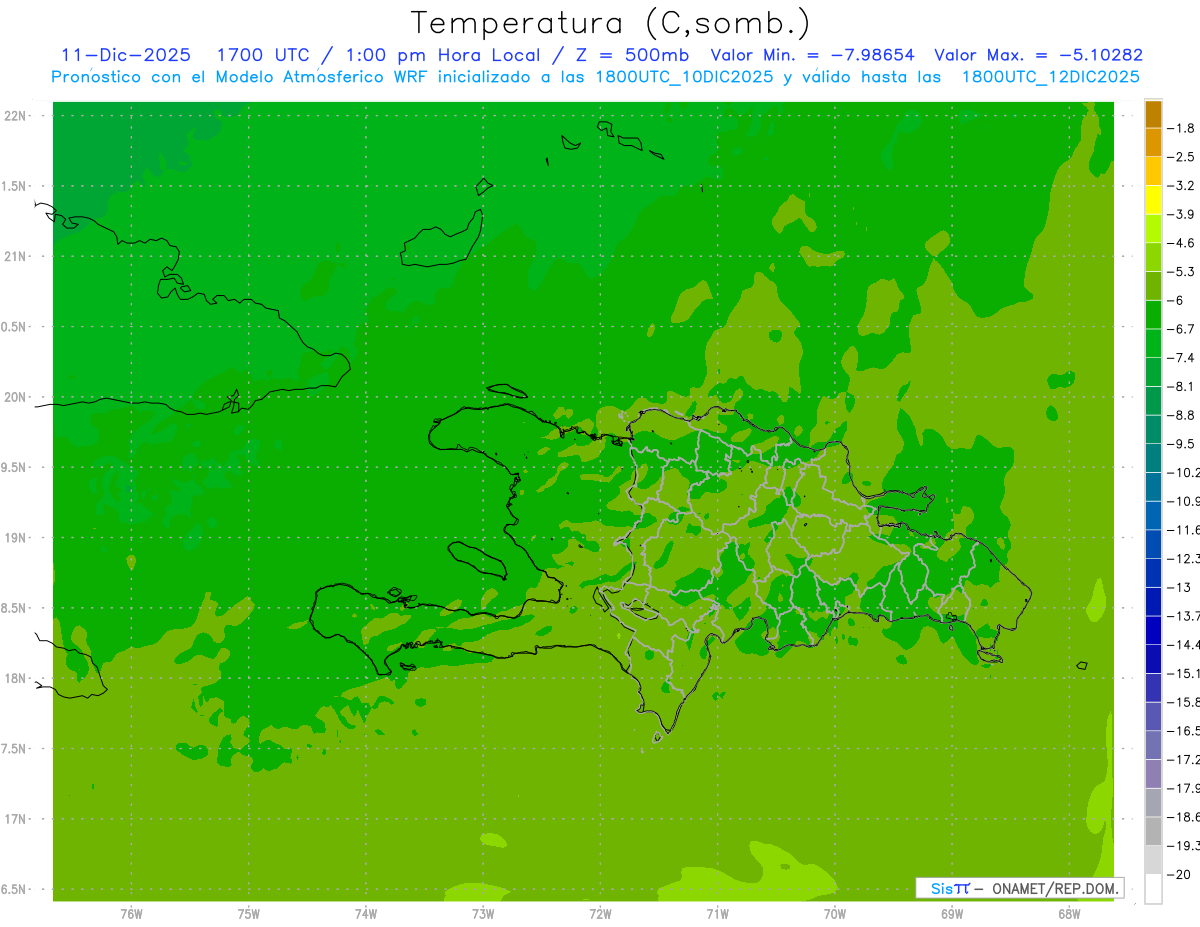Pick the light gray swatch between -19.3 and -20
This screenshot has width=1200, height=927.
click(1153, 860)
